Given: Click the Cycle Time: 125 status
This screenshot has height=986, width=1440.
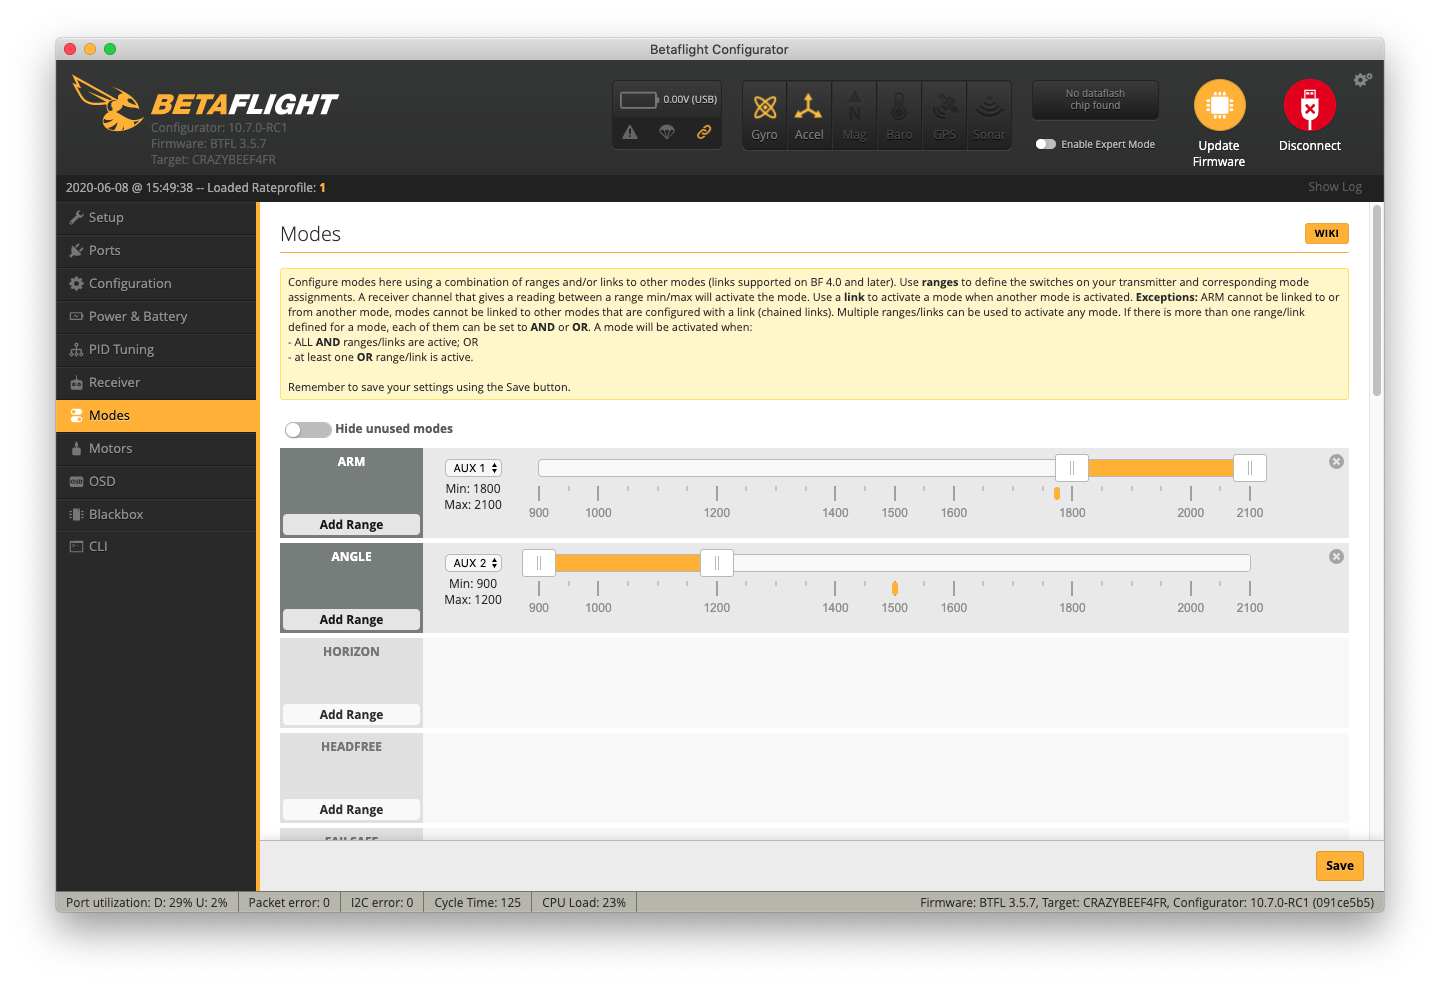Looking at the screenshot, I should (x=477, y=902).
